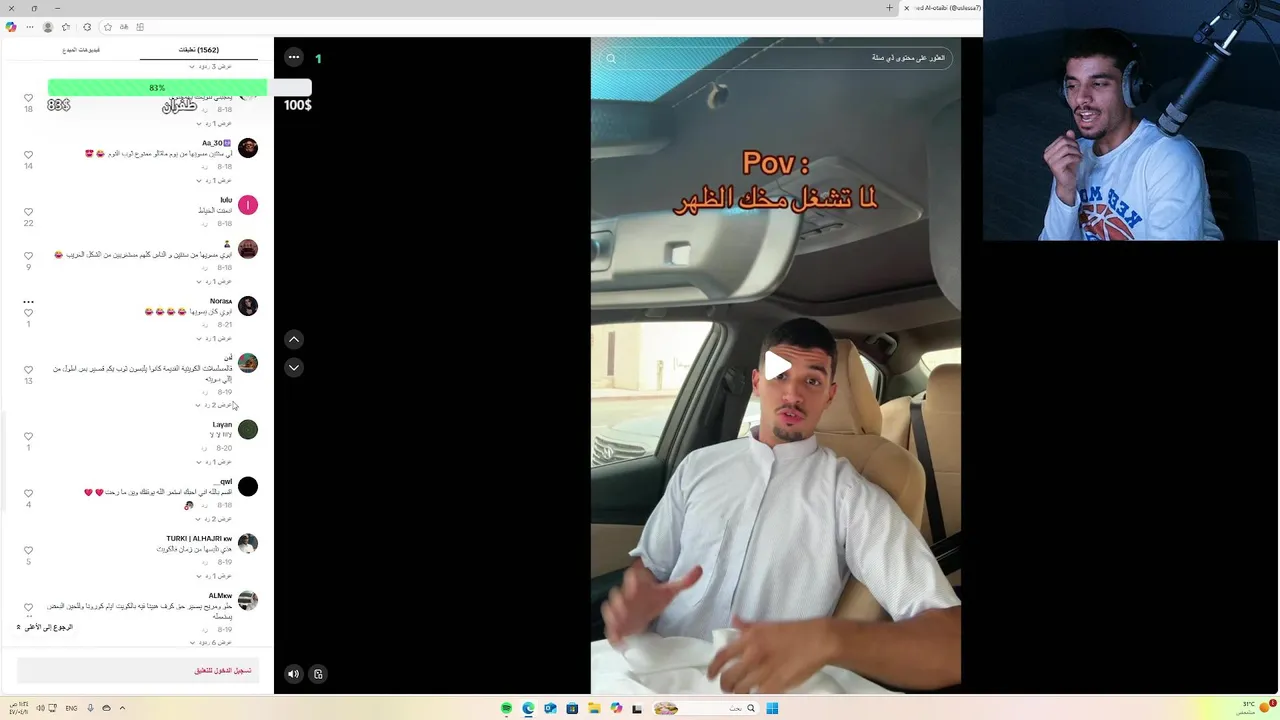Like __qwl's comment
Image resolution: width=1280 pixels, height=720 pixels.
pyautogui.click(x=28, y=493)
